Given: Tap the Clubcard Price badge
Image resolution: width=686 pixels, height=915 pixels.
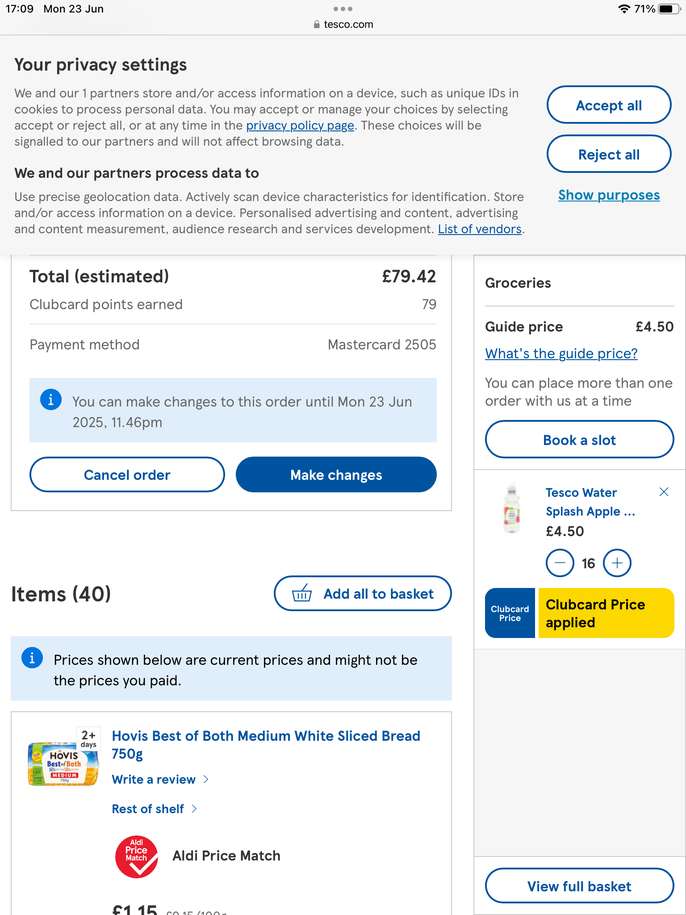Looking at the screenshot, I should click(510, 613).
